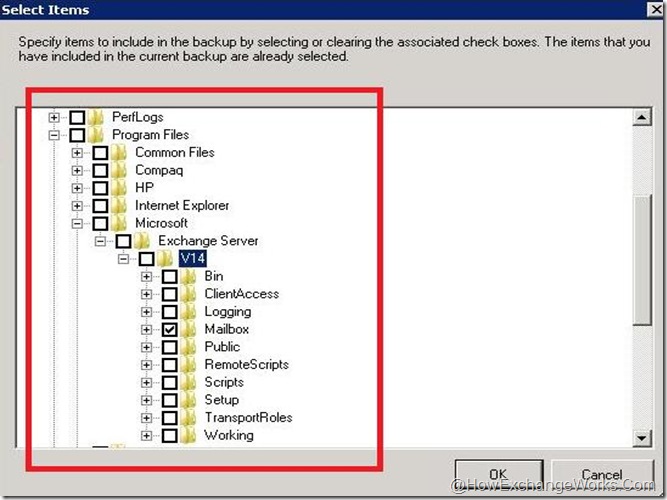667x500 pixels.
Task: Click the ClientAccess folder icon
Action: 188,294
